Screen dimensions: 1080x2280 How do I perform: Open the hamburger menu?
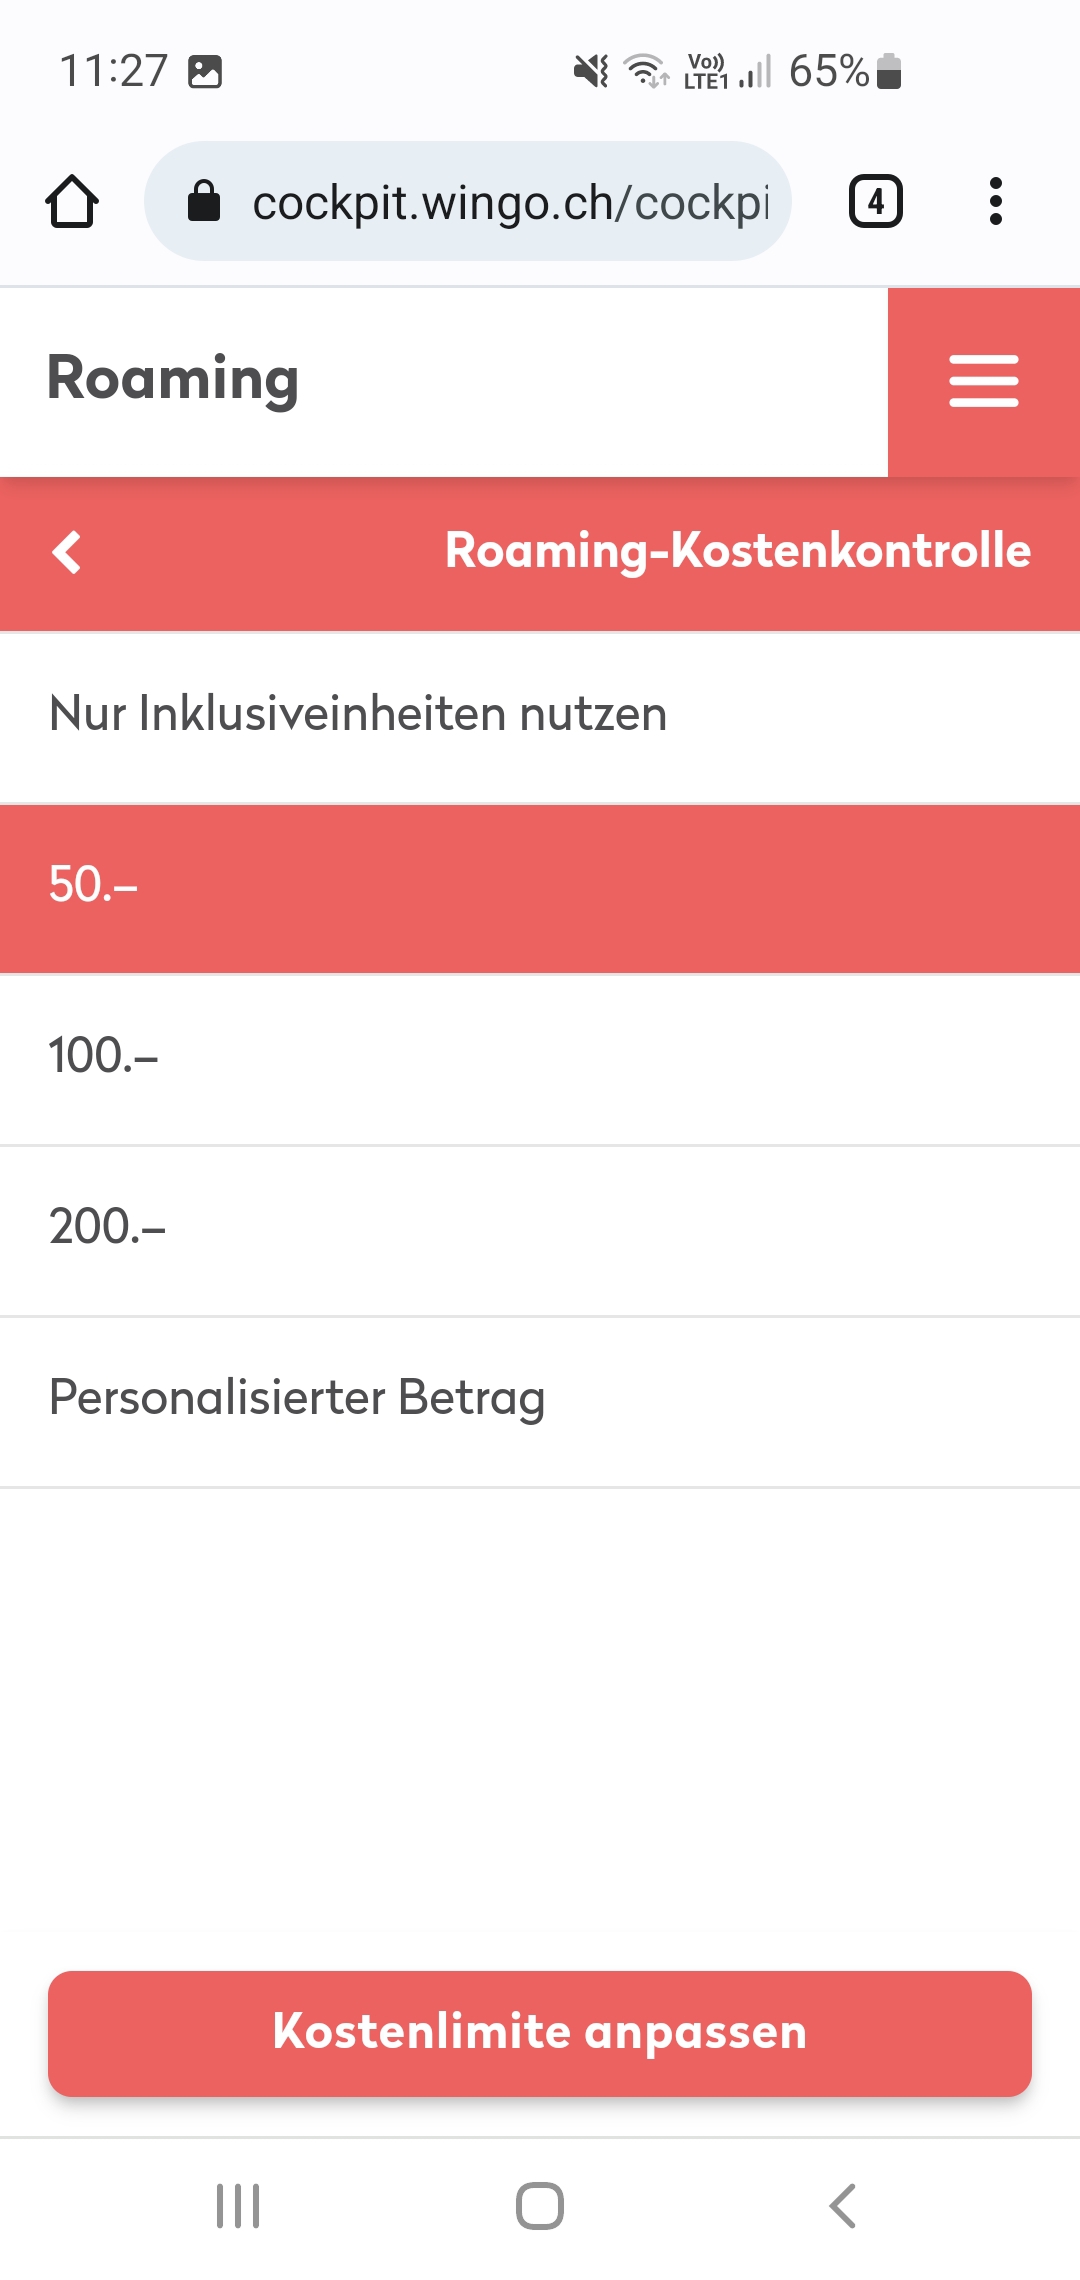coord(983,381)
